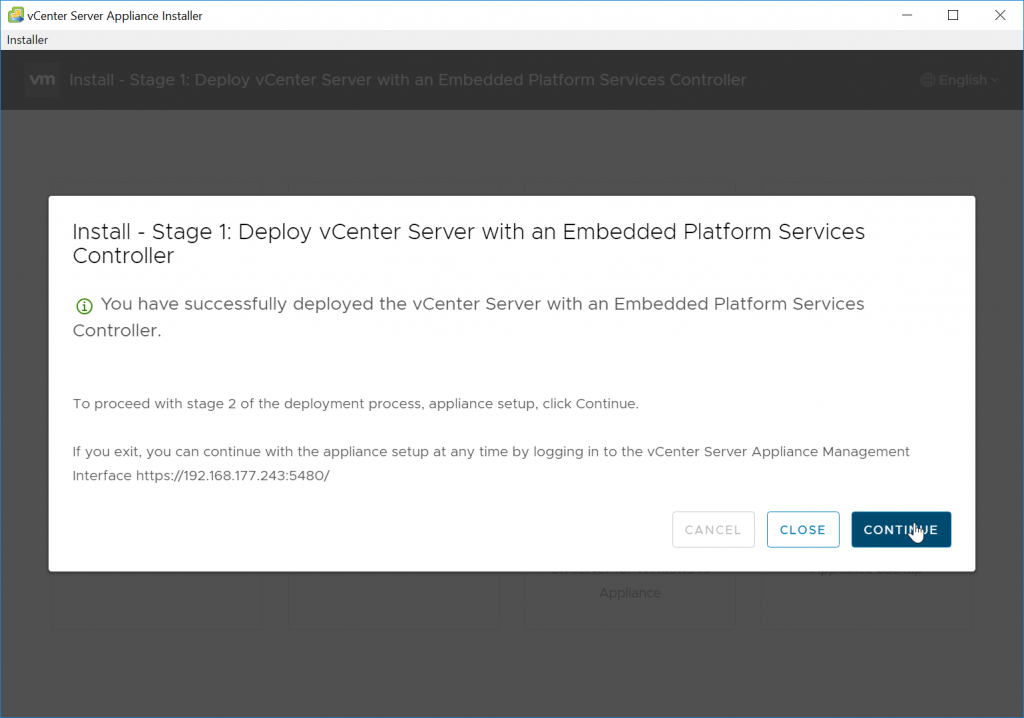
Task: Open the English language dropdown
Action: [959, 80]
